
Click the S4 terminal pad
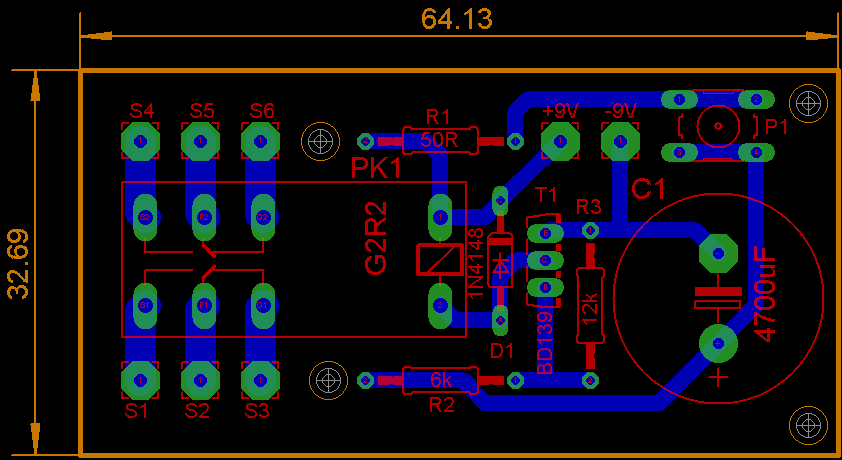pyautogui.click(x=140, y=141)
